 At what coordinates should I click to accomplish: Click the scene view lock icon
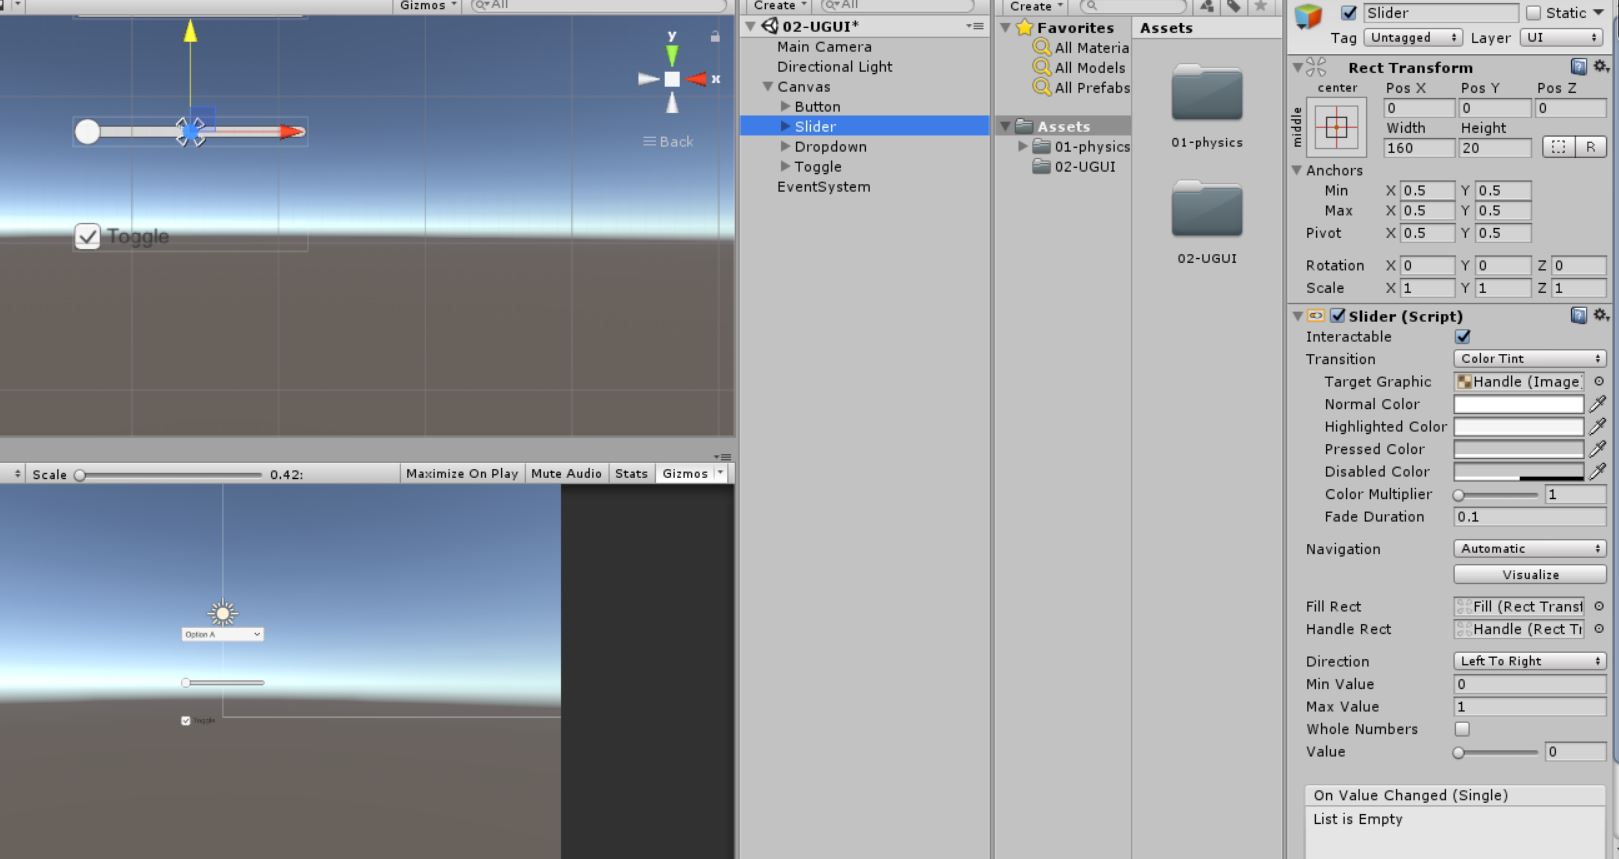(x=715, y=36)
